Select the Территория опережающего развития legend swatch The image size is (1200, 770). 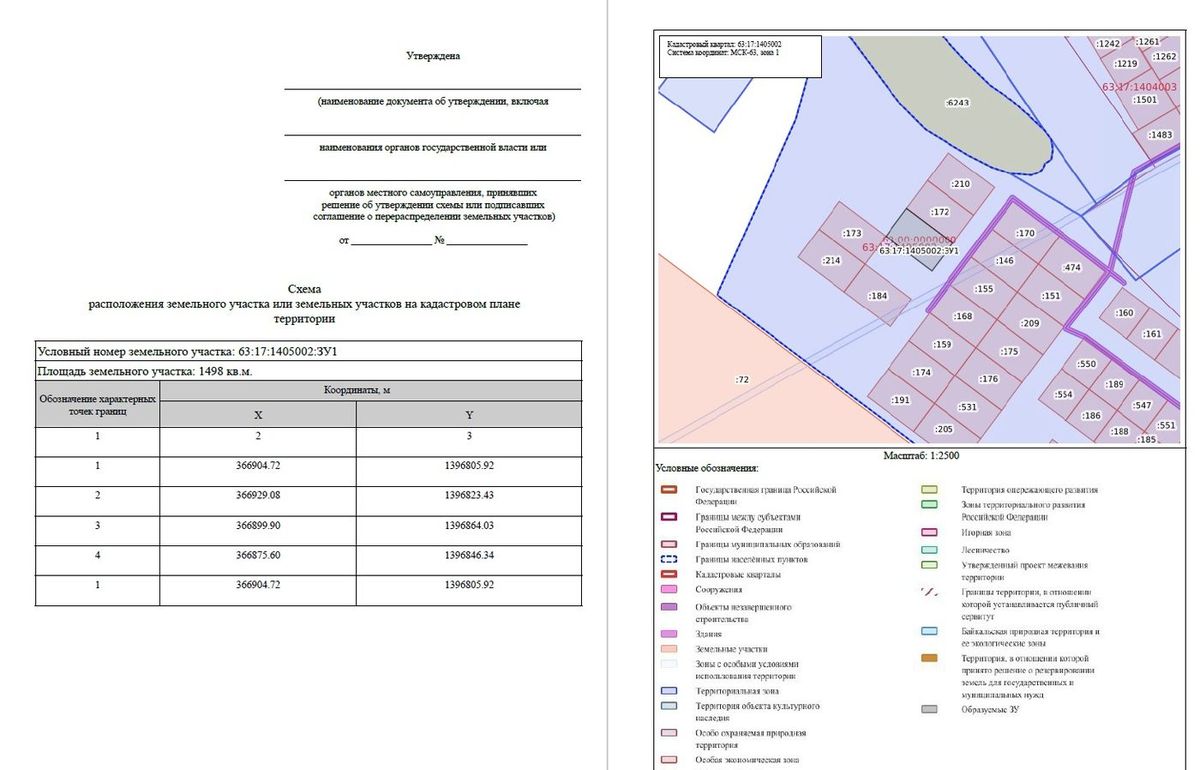click(x=929, y=490)
